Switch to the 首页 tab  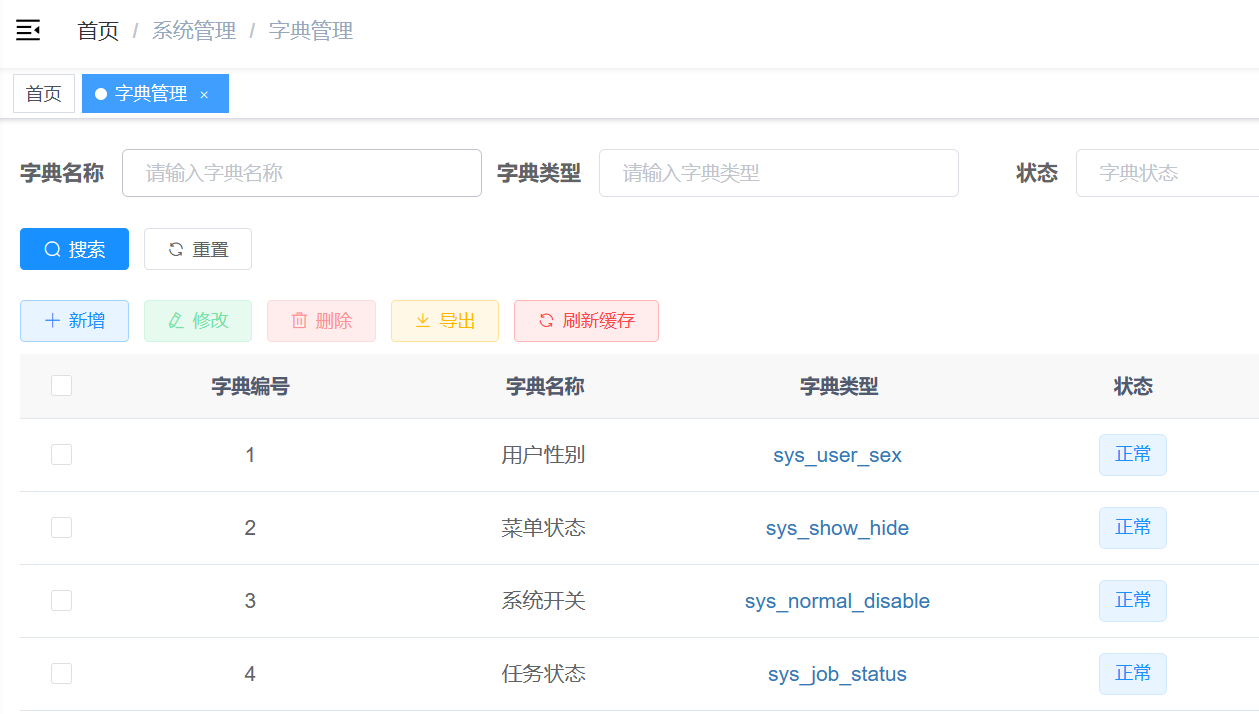[44, 94]
